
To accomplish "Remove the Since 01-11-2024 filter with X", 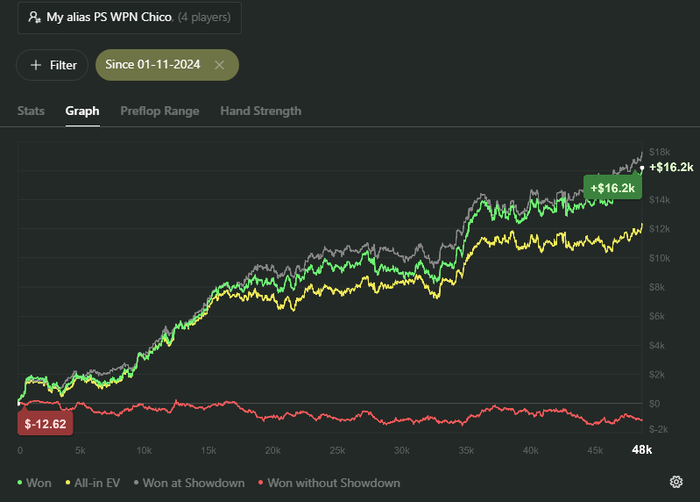I will pyautogui.click(x=219, y=65).
